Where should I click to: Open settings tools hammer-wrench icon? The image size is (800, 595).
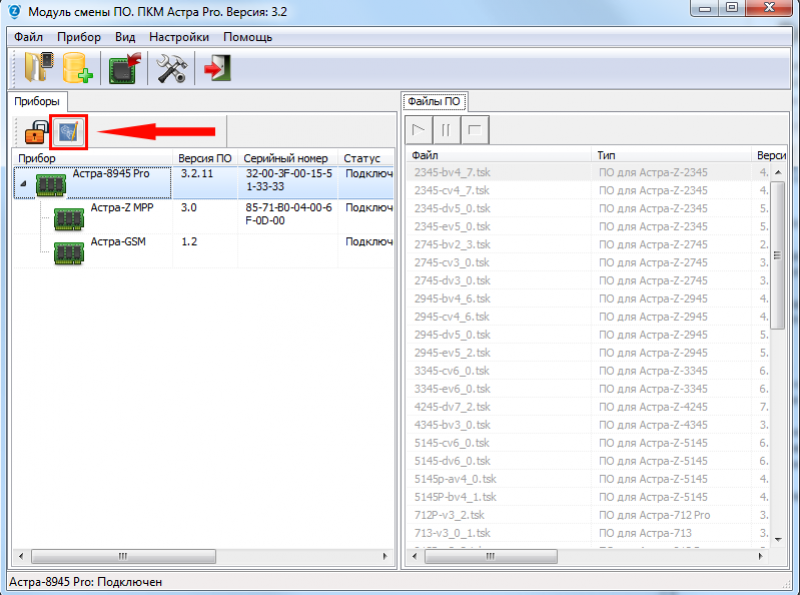pyautogui.click(x=171, y=68)
